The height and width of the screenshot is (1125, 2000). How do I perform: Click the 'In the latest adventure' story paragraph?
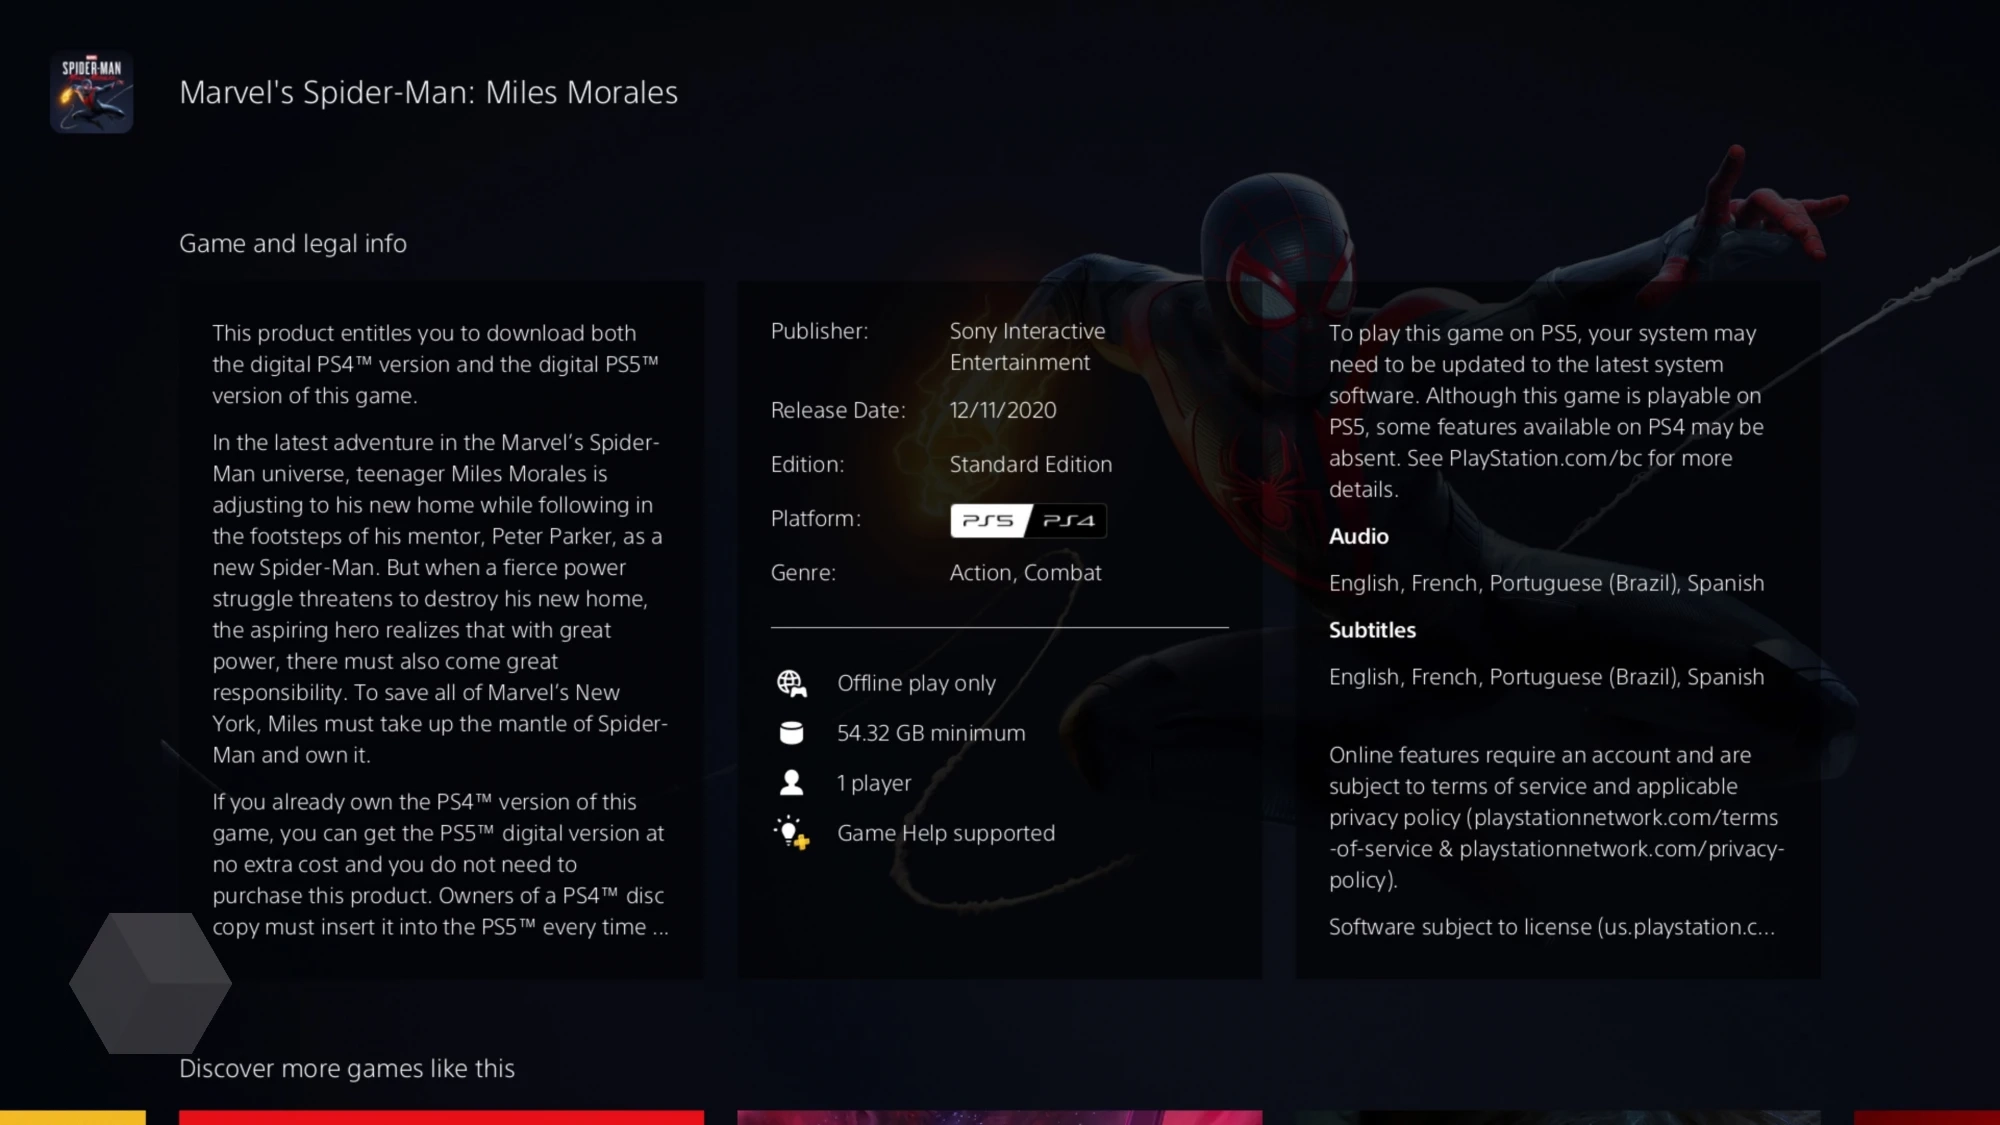click(440, 598)
